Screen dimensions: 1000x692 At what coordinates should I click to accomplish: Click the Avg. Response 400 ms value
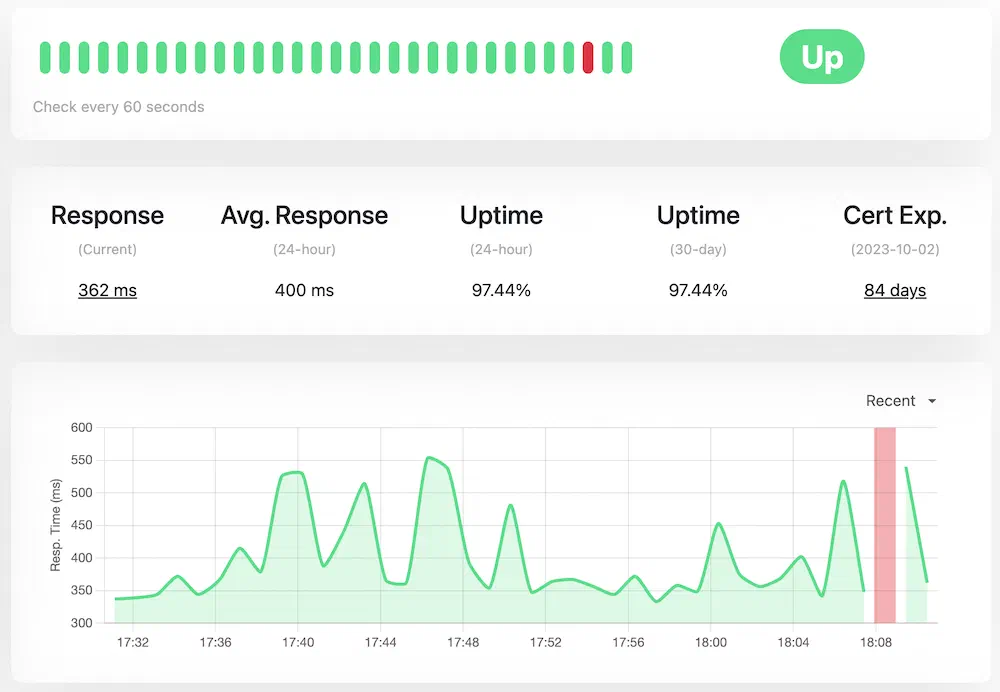[x=304, y=290]
